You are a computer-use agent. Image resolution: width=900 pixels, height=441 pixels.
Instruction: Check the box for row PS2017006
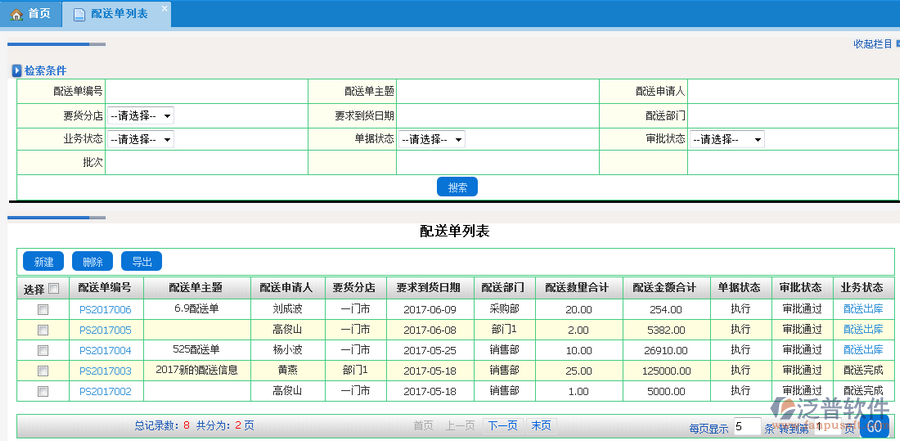point(42,310)
